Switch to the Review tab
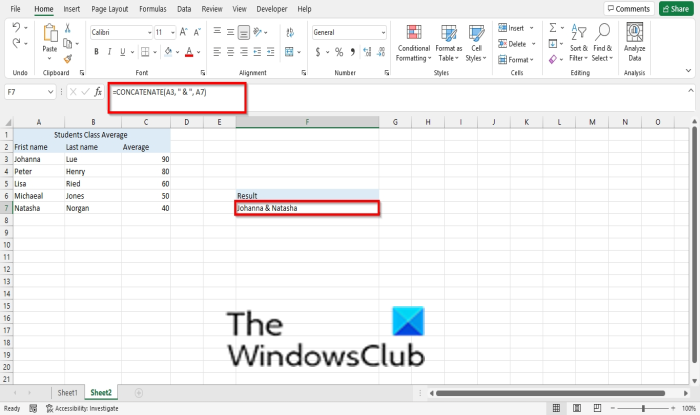The height and width of the screenshot is (415, 700). point(212,9)
